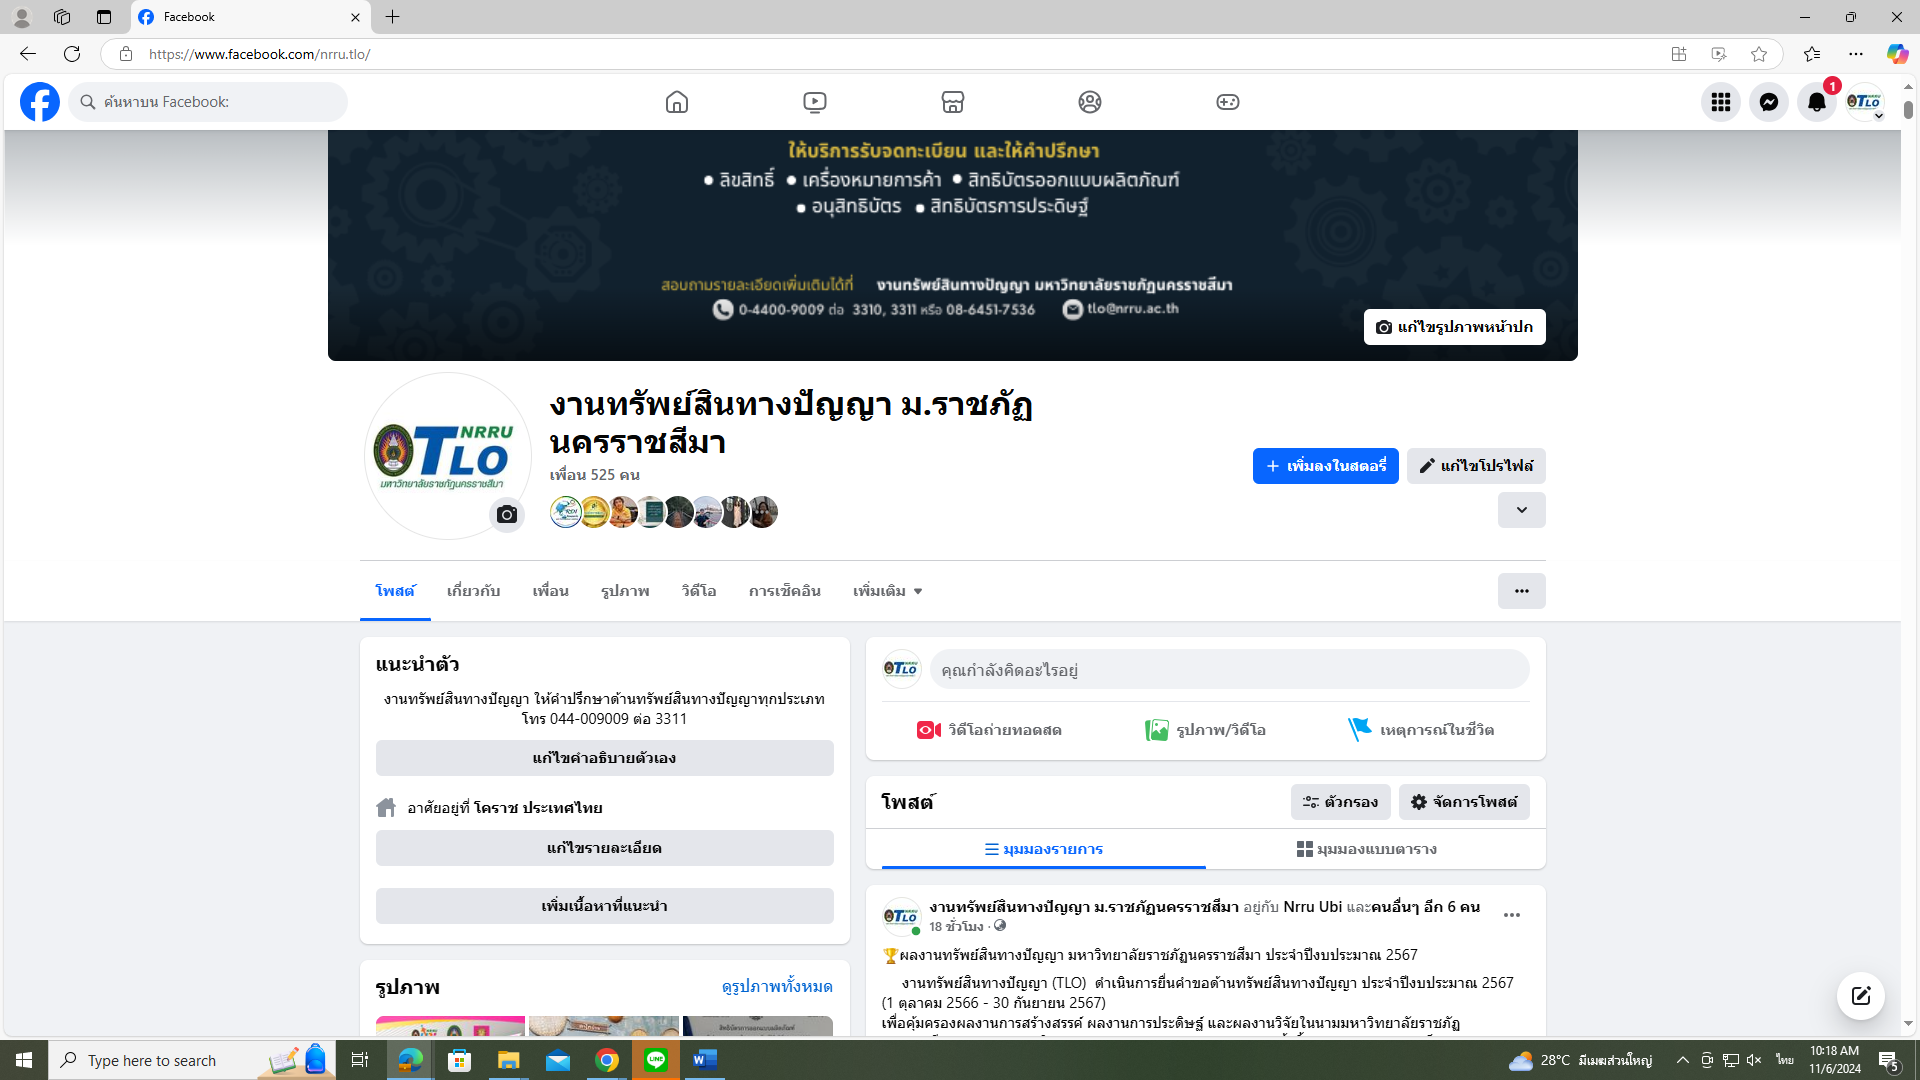Open Facebook Home feed icon
The height and width of the screenshot is (1080, 1920).
[x=677, y=102]
